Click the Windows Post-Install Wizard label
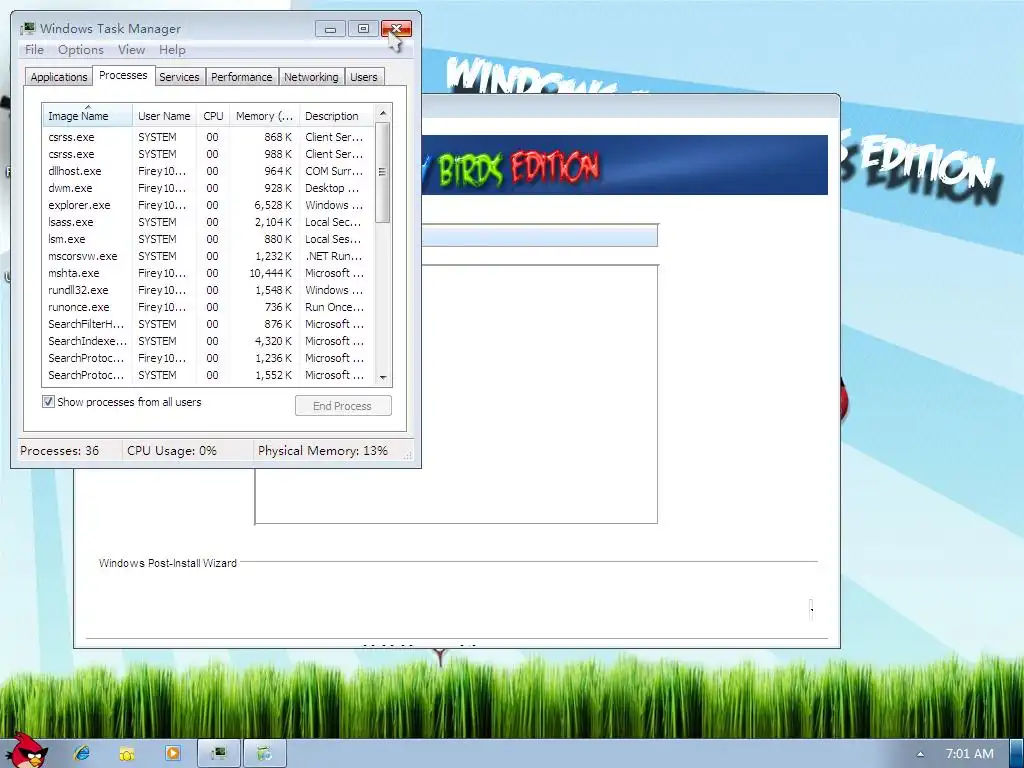The image size is (1024, 768). (168, 563)
